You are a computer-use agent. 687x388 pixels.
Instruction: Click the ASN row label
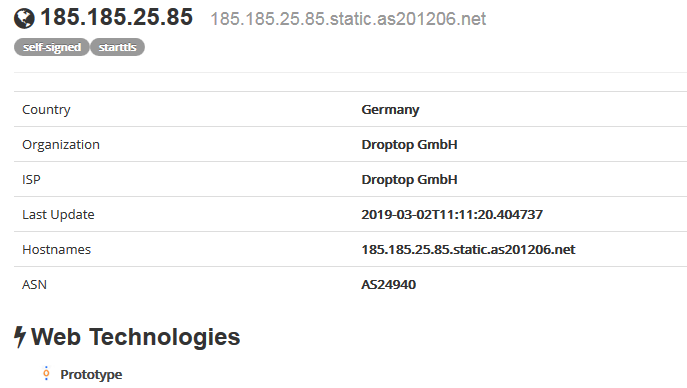pos(34,285)
